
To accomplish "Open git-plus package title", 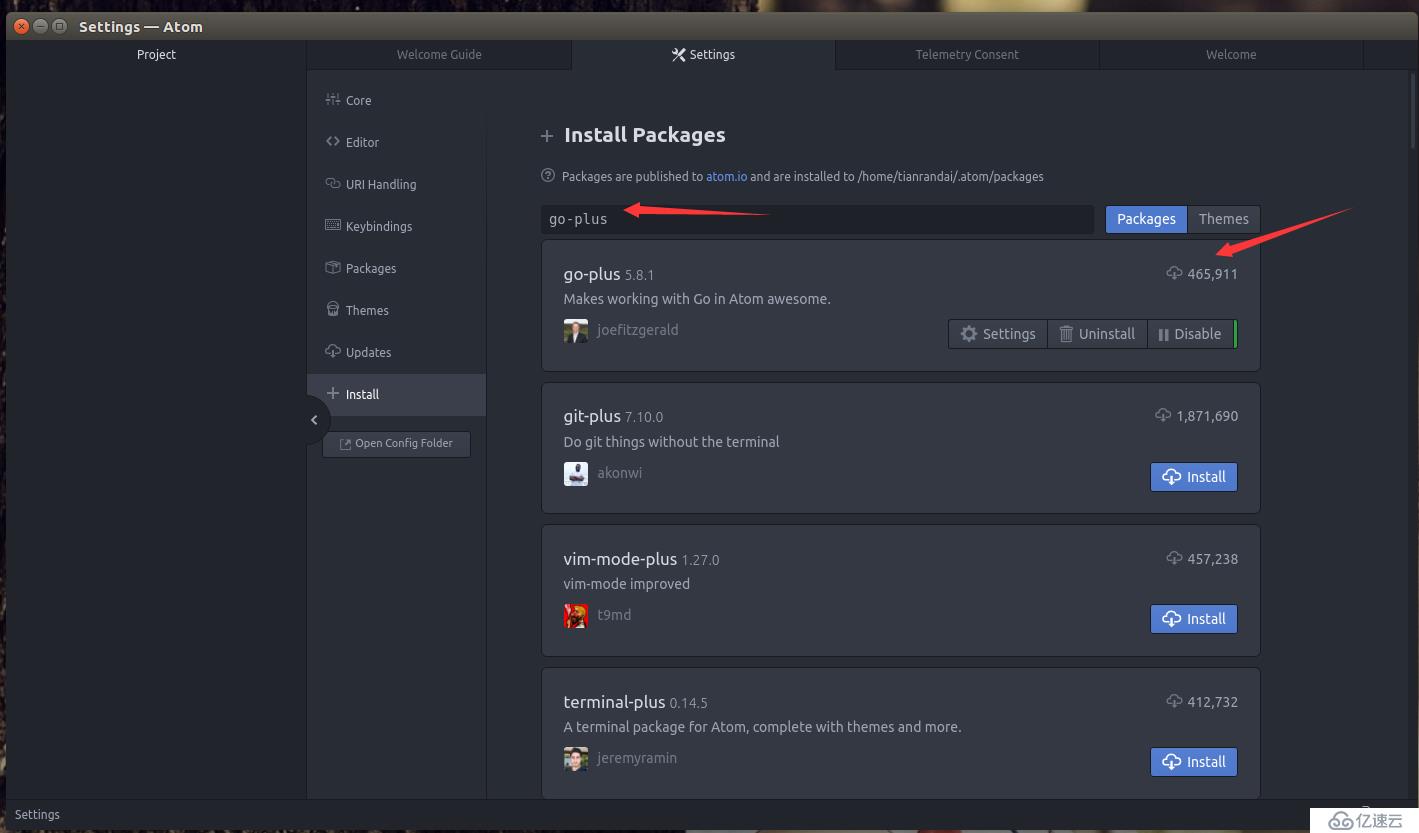I will click(x=592, y=416).
